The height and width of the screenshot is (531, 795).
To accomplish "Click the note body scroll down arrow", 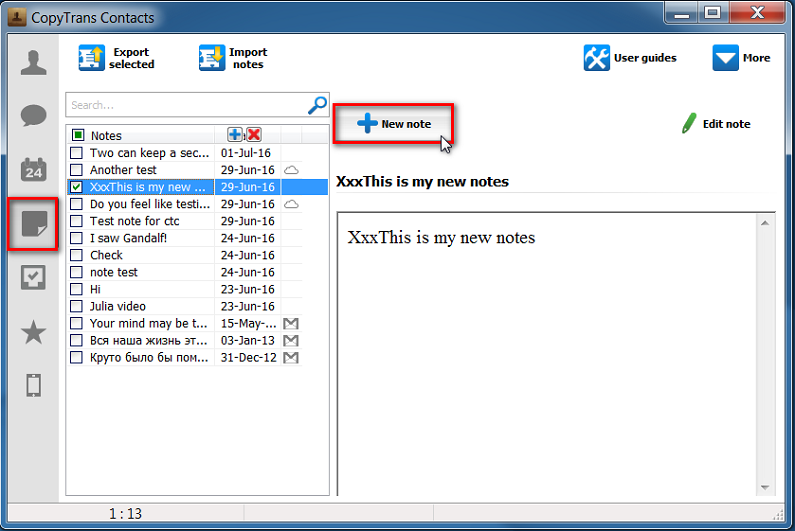I will 765,487.
